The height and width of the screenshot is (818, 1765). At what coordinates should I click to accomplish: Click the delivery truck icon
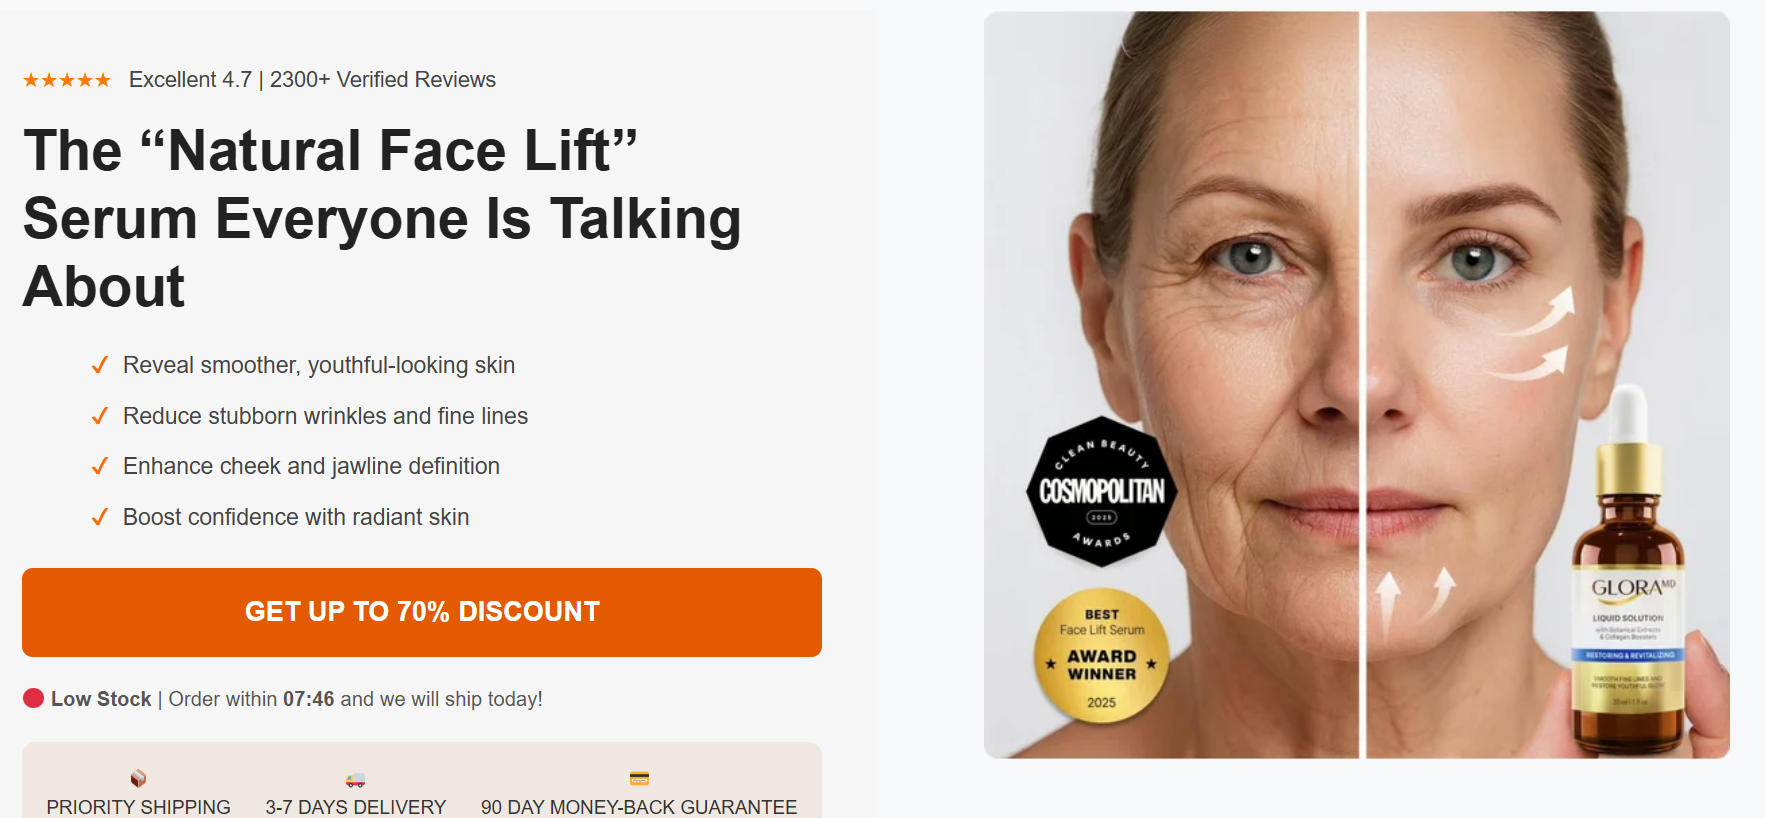[x=355, y=779]
